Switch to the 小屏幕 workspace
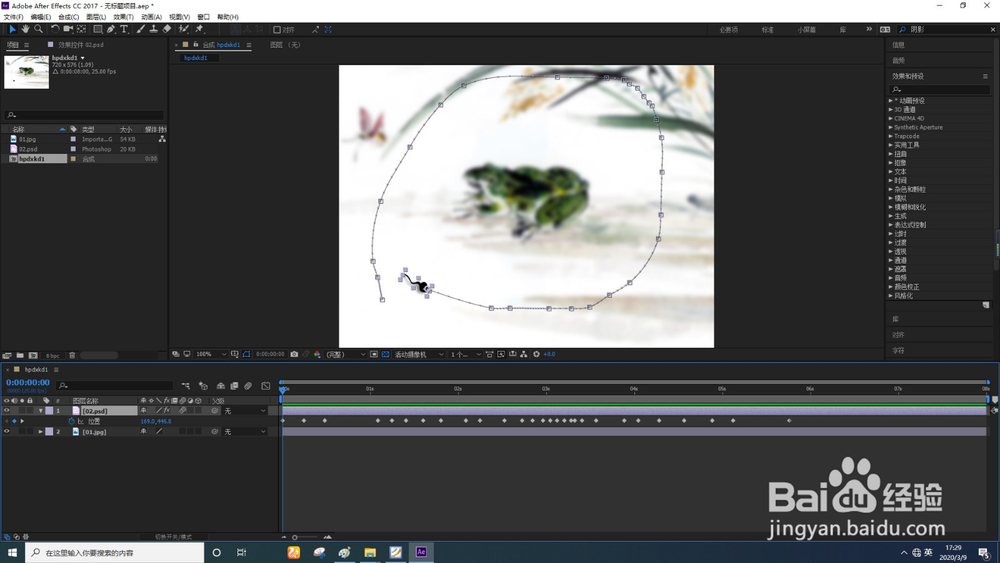 (806, 30)
